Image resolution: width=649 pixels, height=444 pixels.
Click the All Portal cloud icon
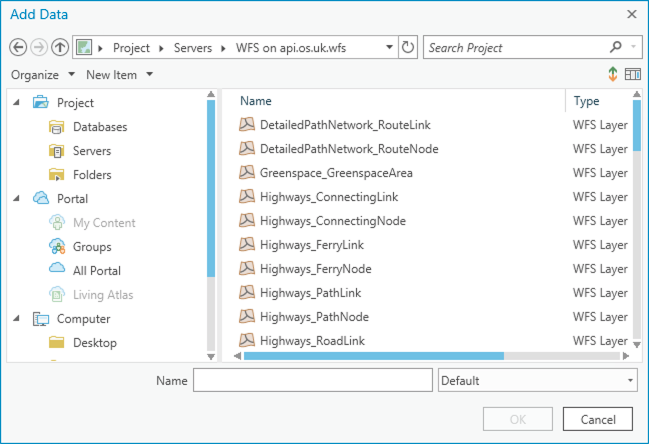click(x=57, y=268)
